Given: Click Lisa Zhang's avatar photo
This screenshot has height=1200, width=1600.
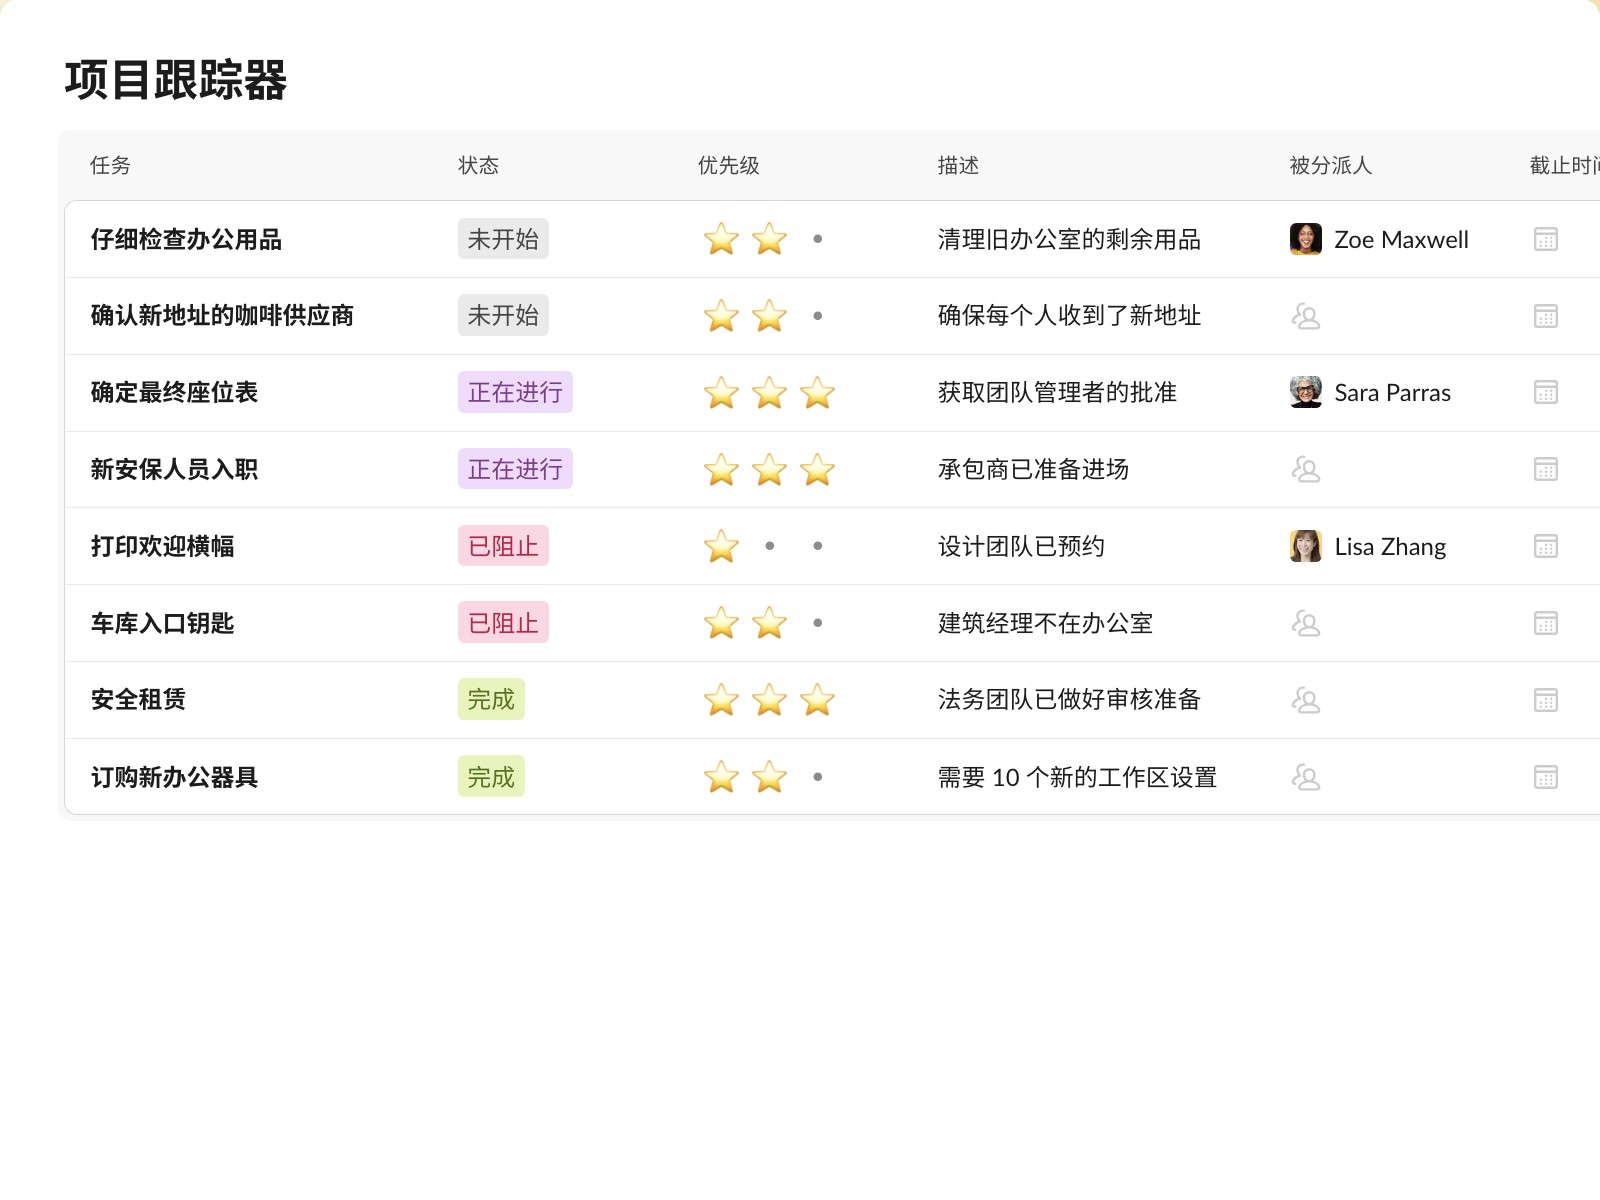Looking at the screenshot, I should (x=1305, y=546).
